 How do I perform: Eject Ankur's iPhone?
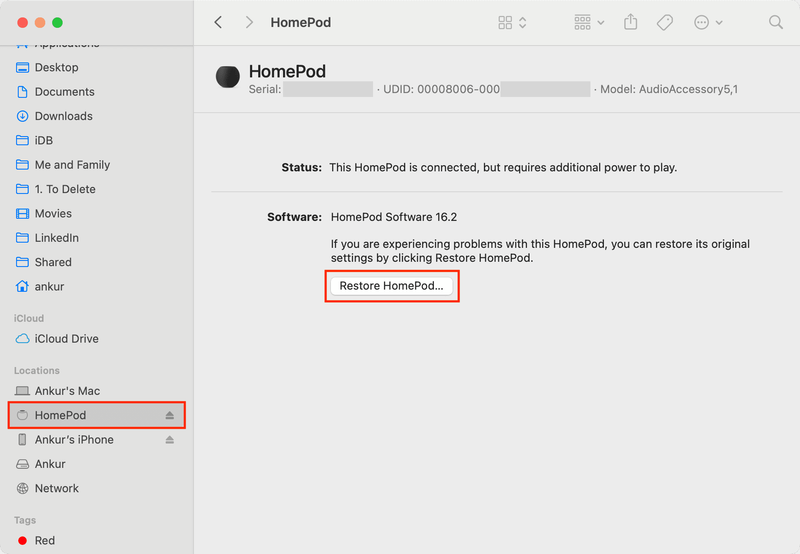tap(170, 440)
